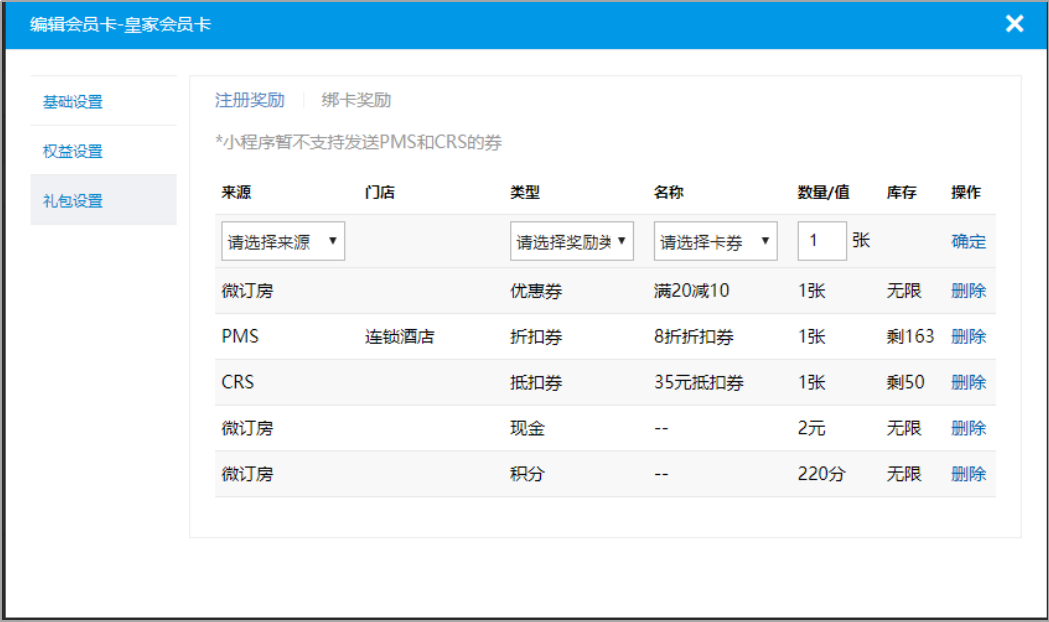
Task: Switch to the 注册奖励 tab
Action: pyautogui.click(x=250, y=100)
